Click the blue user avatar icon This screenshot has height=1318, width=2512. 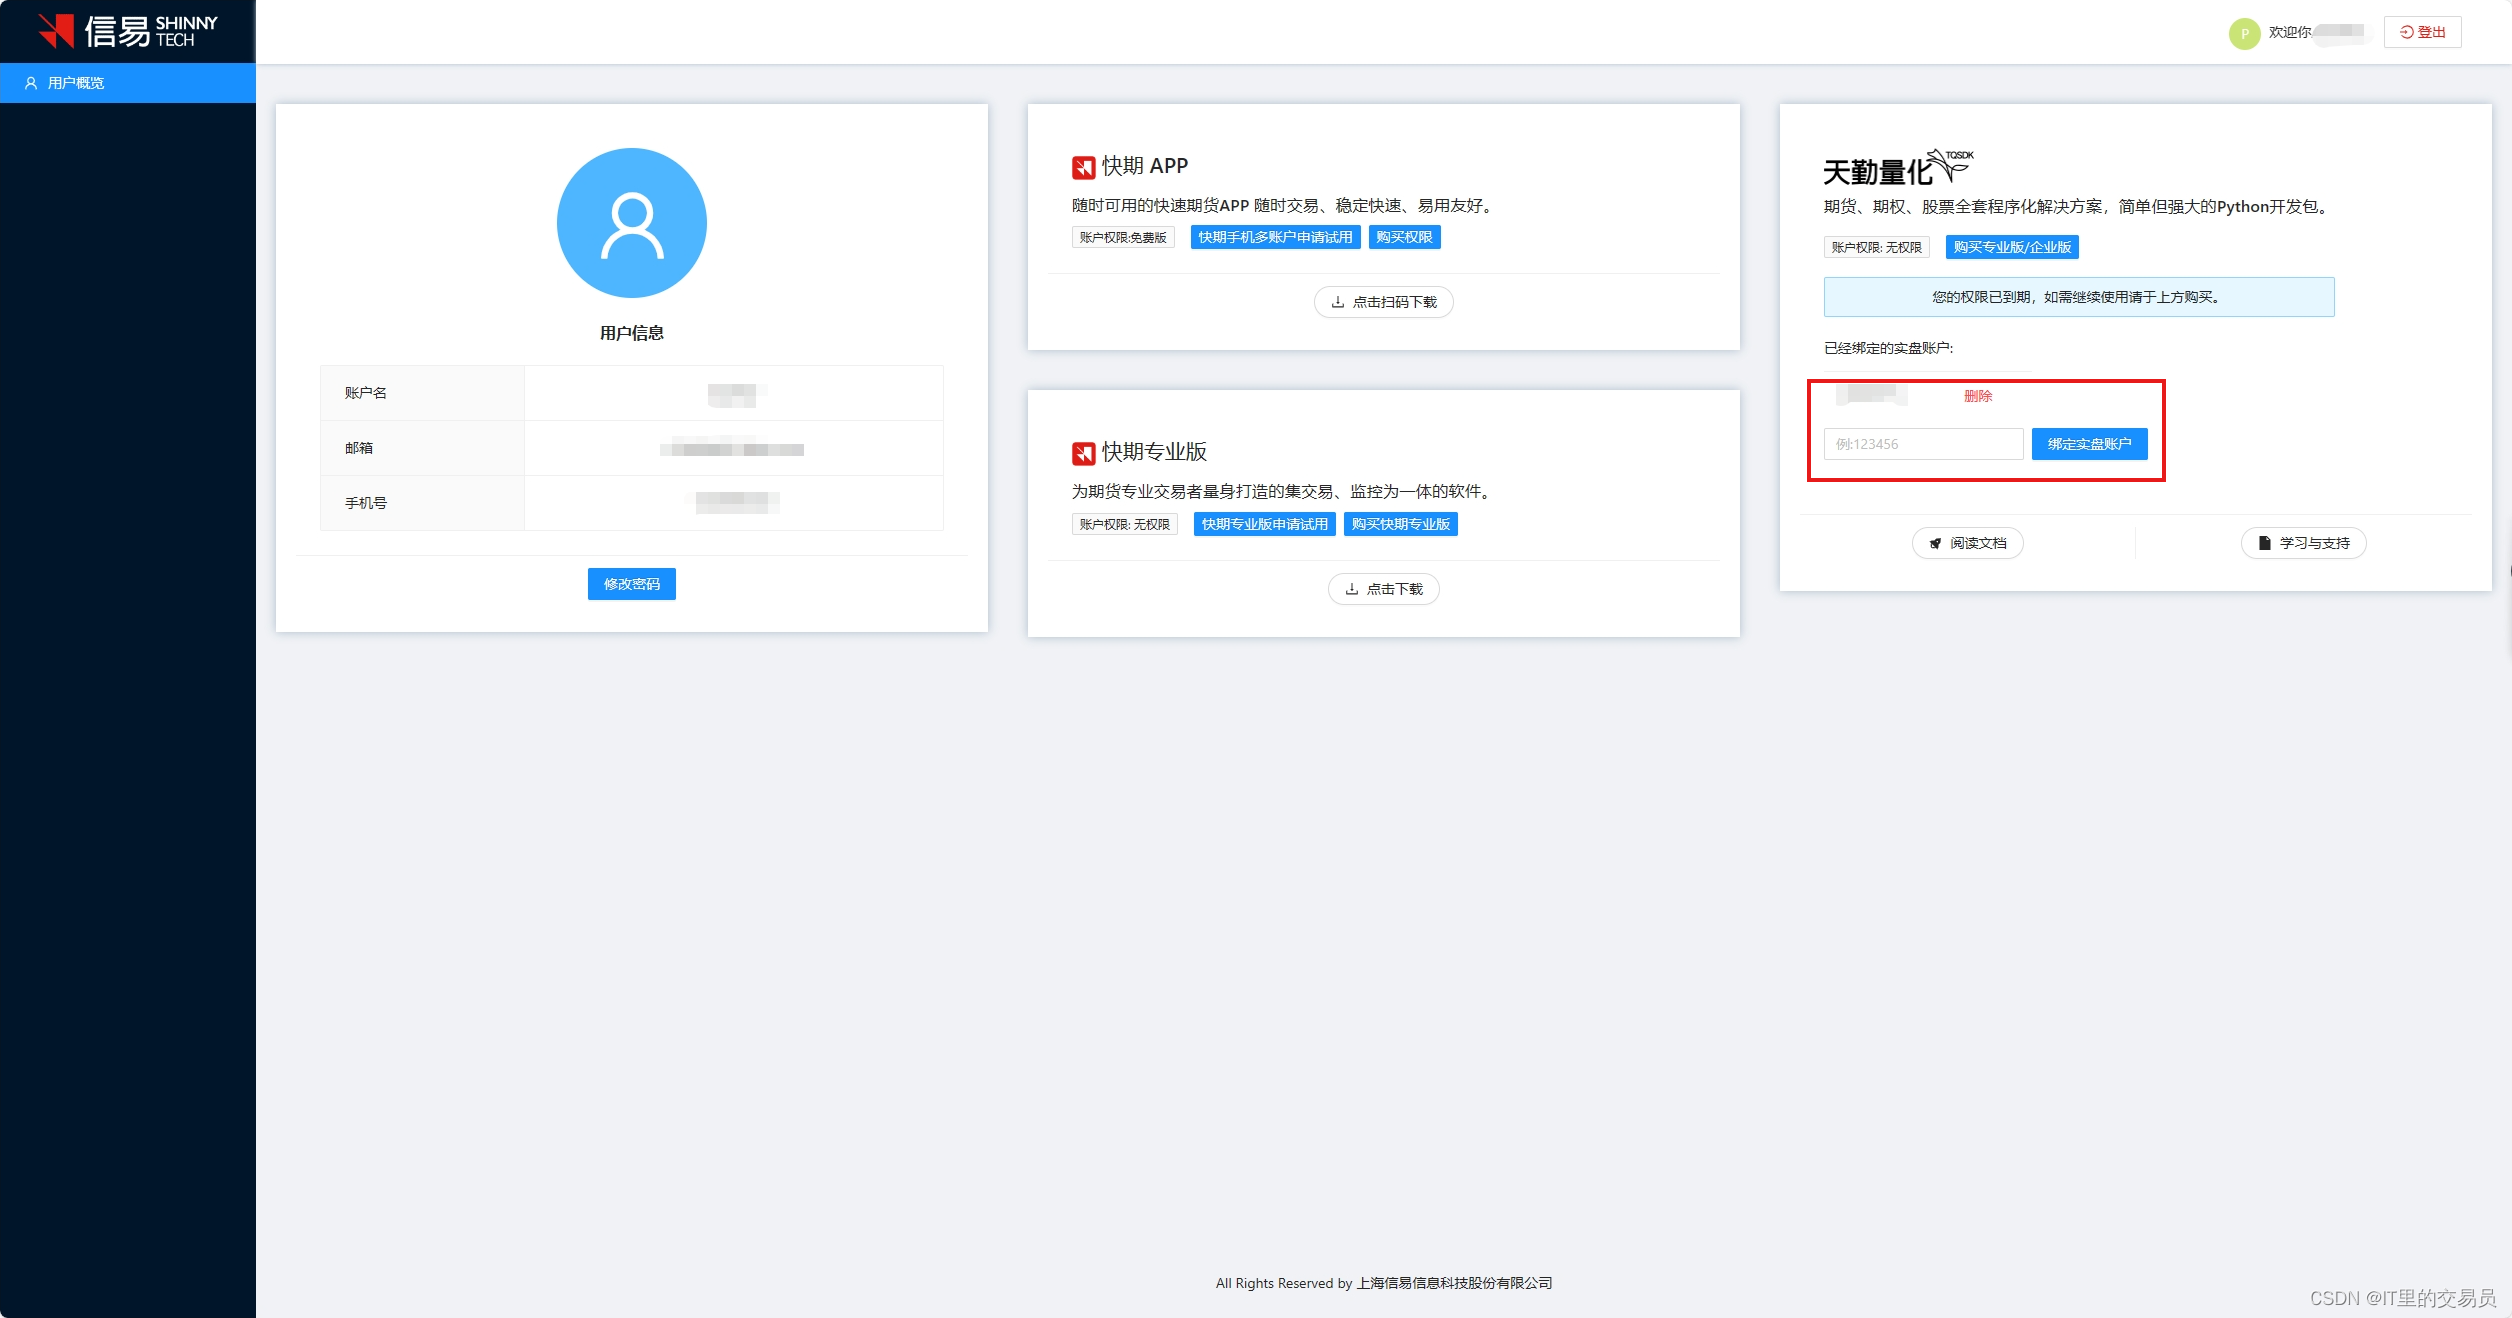click(x=631, y=223)
